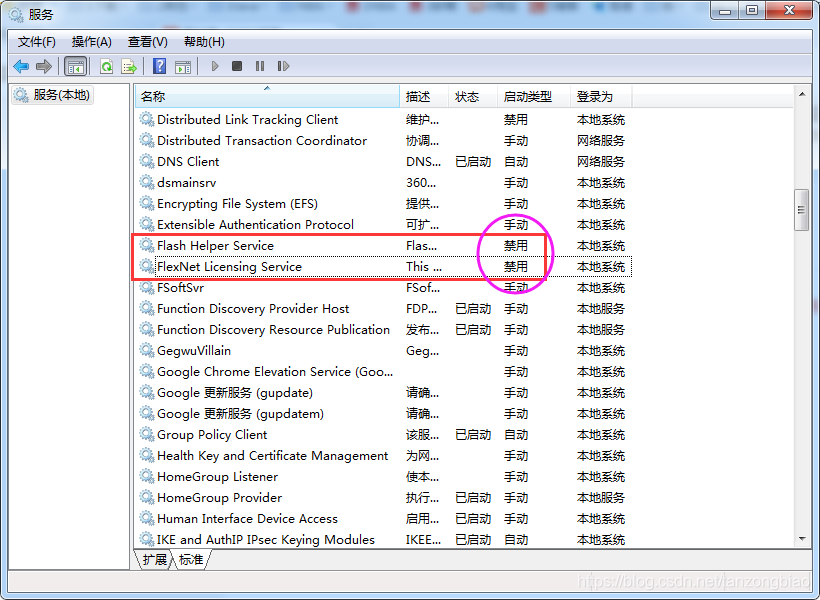Toggle the show/hide console tree icon
The height and width of the screenshot is (600, 820).
point(75,66)
